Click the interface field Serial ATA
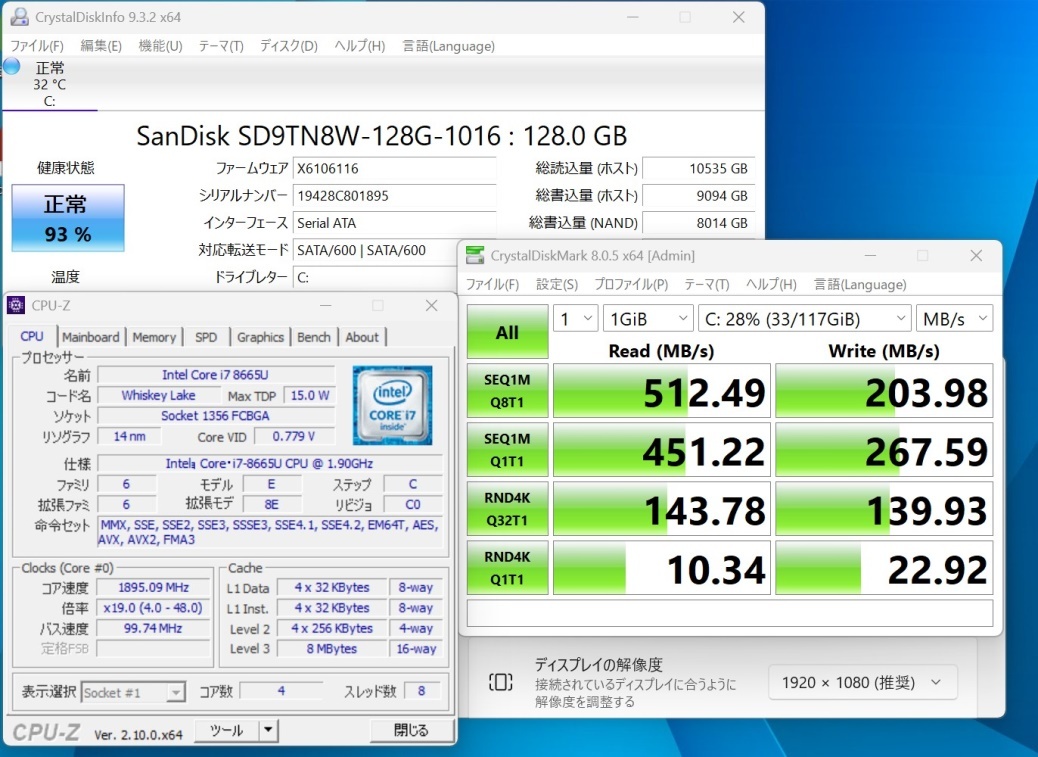 point(395,223)
